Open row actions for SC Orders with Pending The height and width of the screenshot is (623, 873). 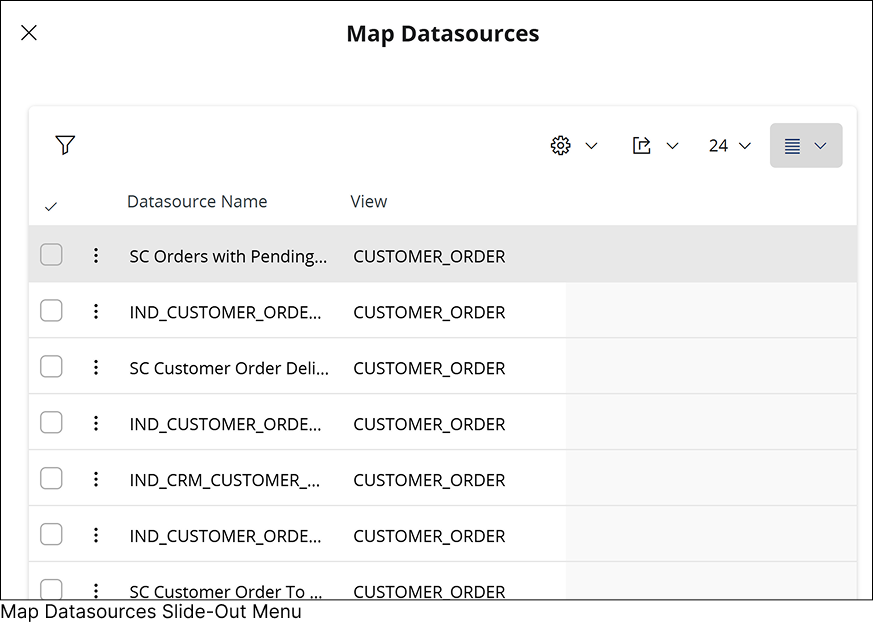coord(96,256)
